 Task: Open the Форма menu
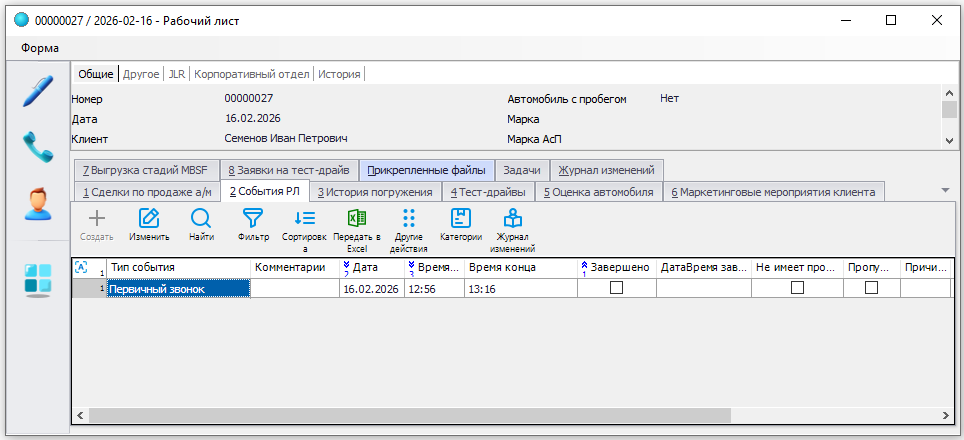click(40, 48)
